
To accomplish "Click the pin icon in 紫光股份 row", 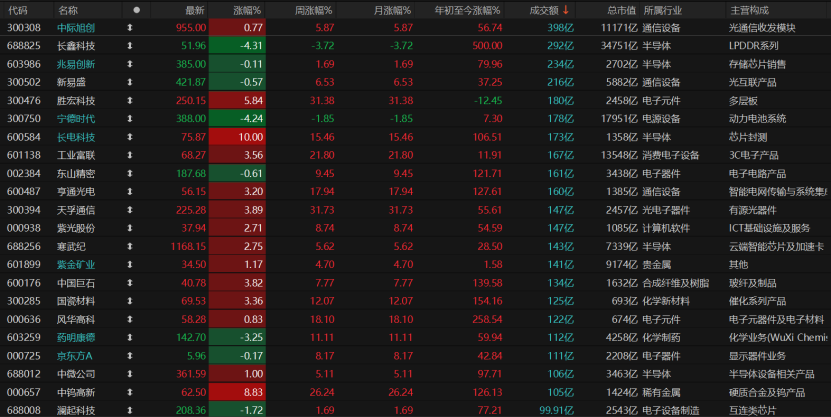I will coord(130,228).
